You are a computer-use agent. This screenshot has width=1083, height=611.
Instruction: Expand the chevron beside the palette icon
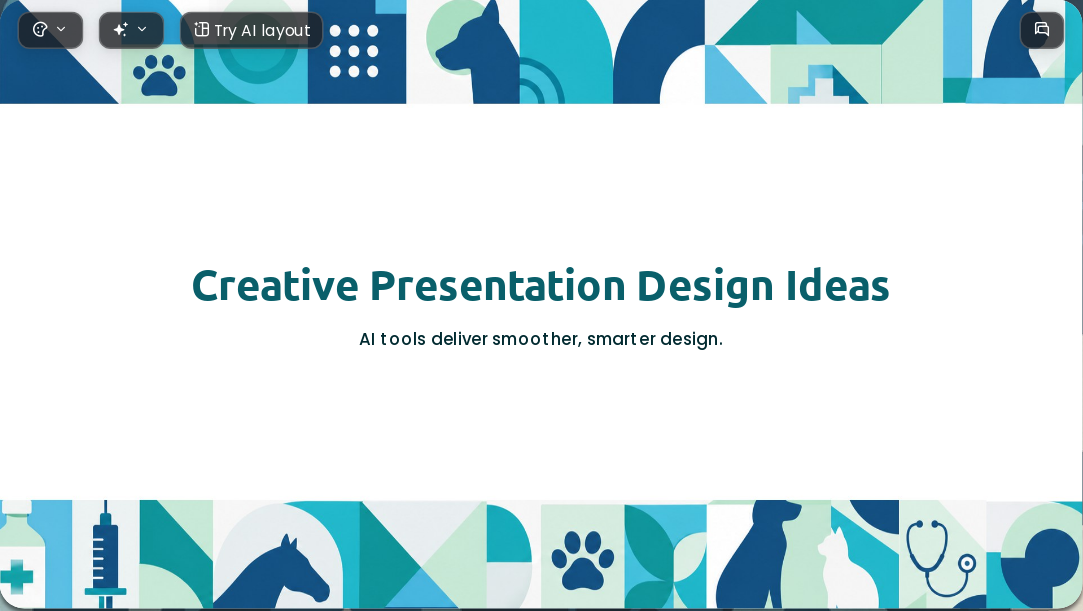click(61, 30)
